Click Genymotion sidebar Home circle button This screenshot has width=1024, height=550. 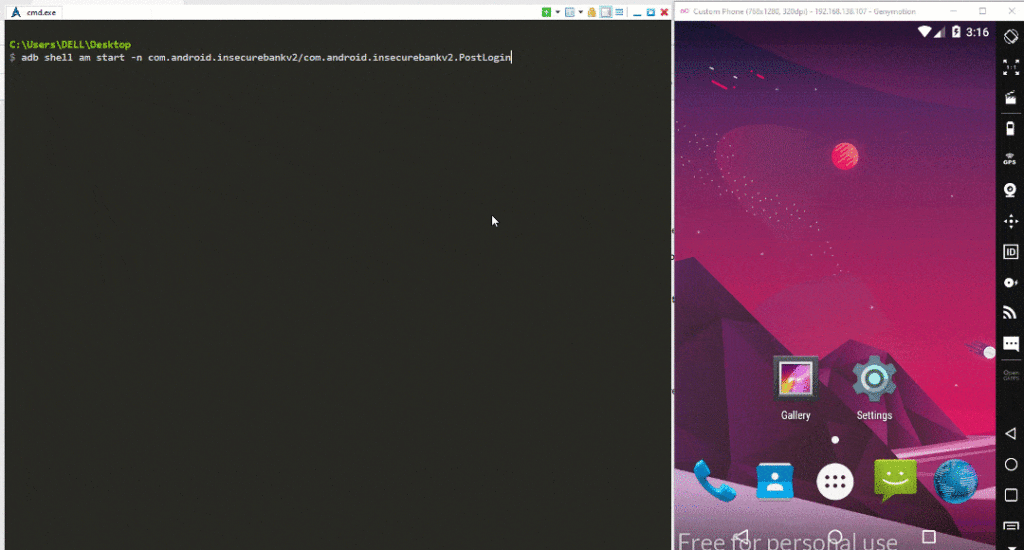1010,464
